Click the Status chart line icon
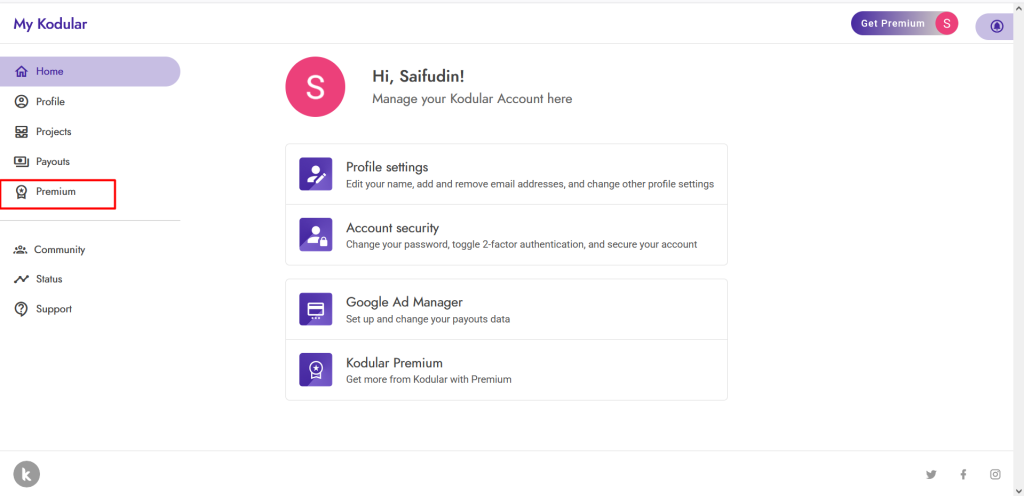1024x496 pixels. click(22, 279)
